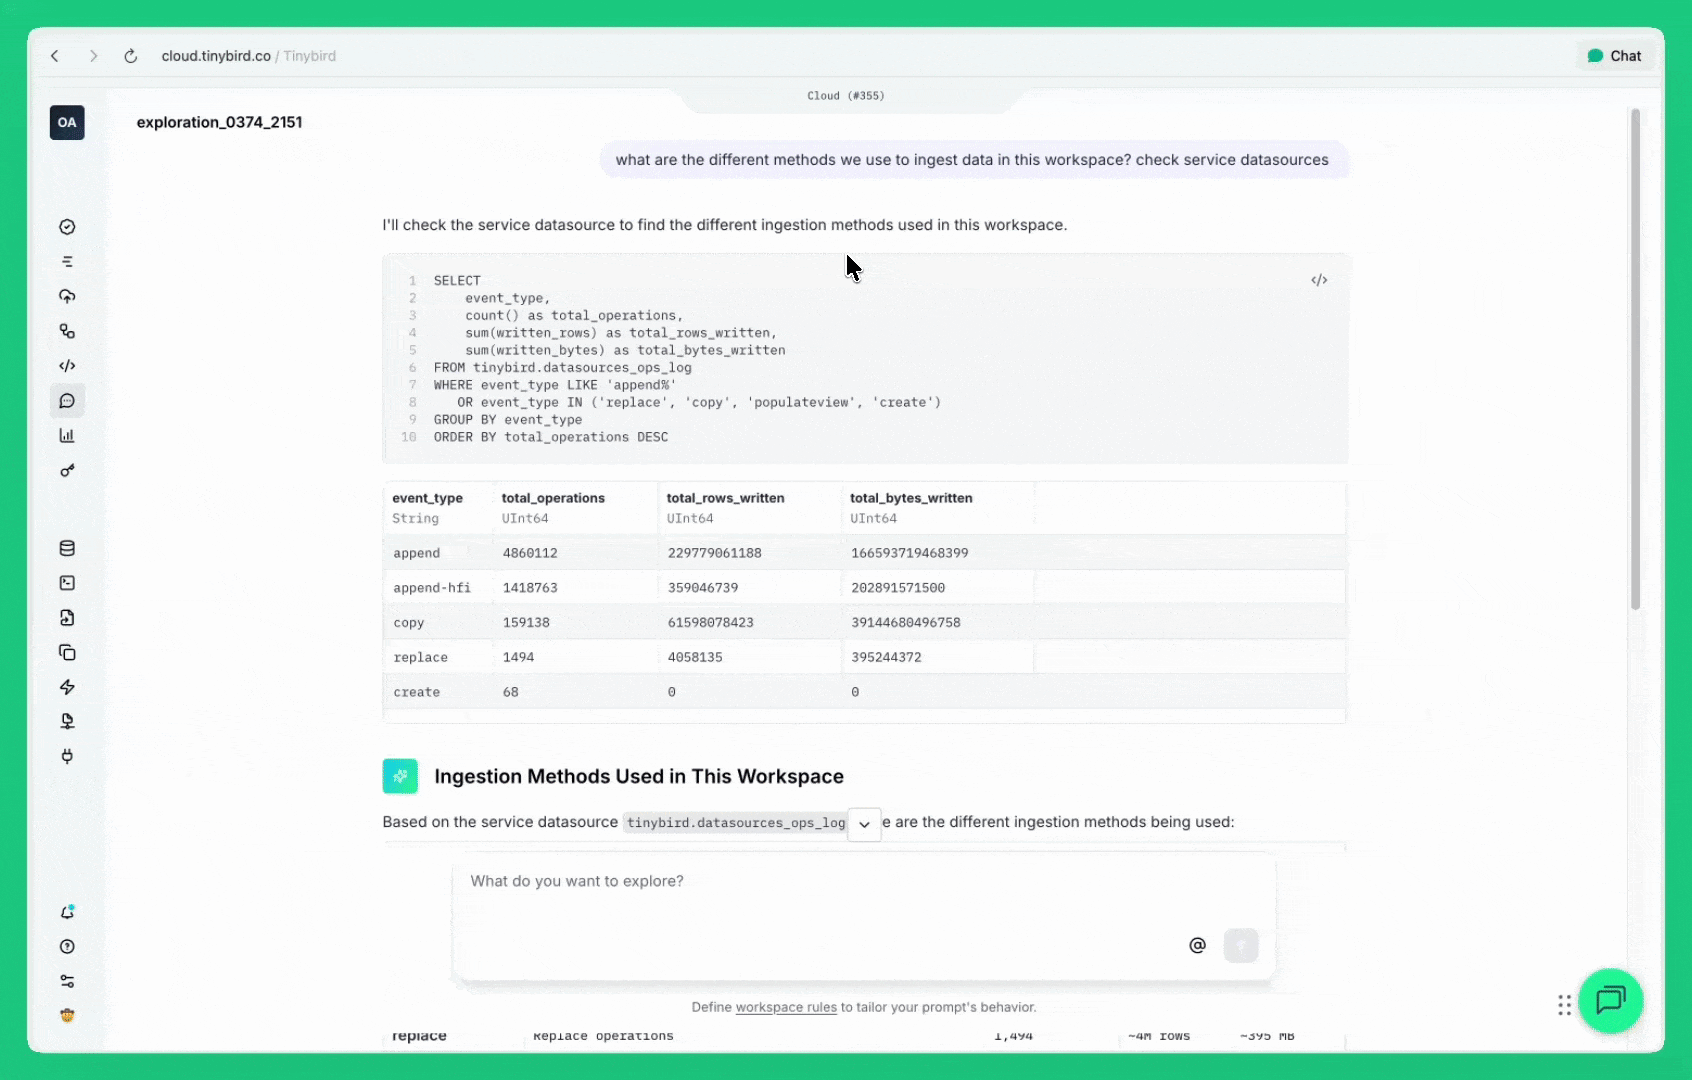Screen dimensions: 1692x1080
Task: Expand the chevron next to tinybird.datasources_ops_log
Action: (864, 824)
